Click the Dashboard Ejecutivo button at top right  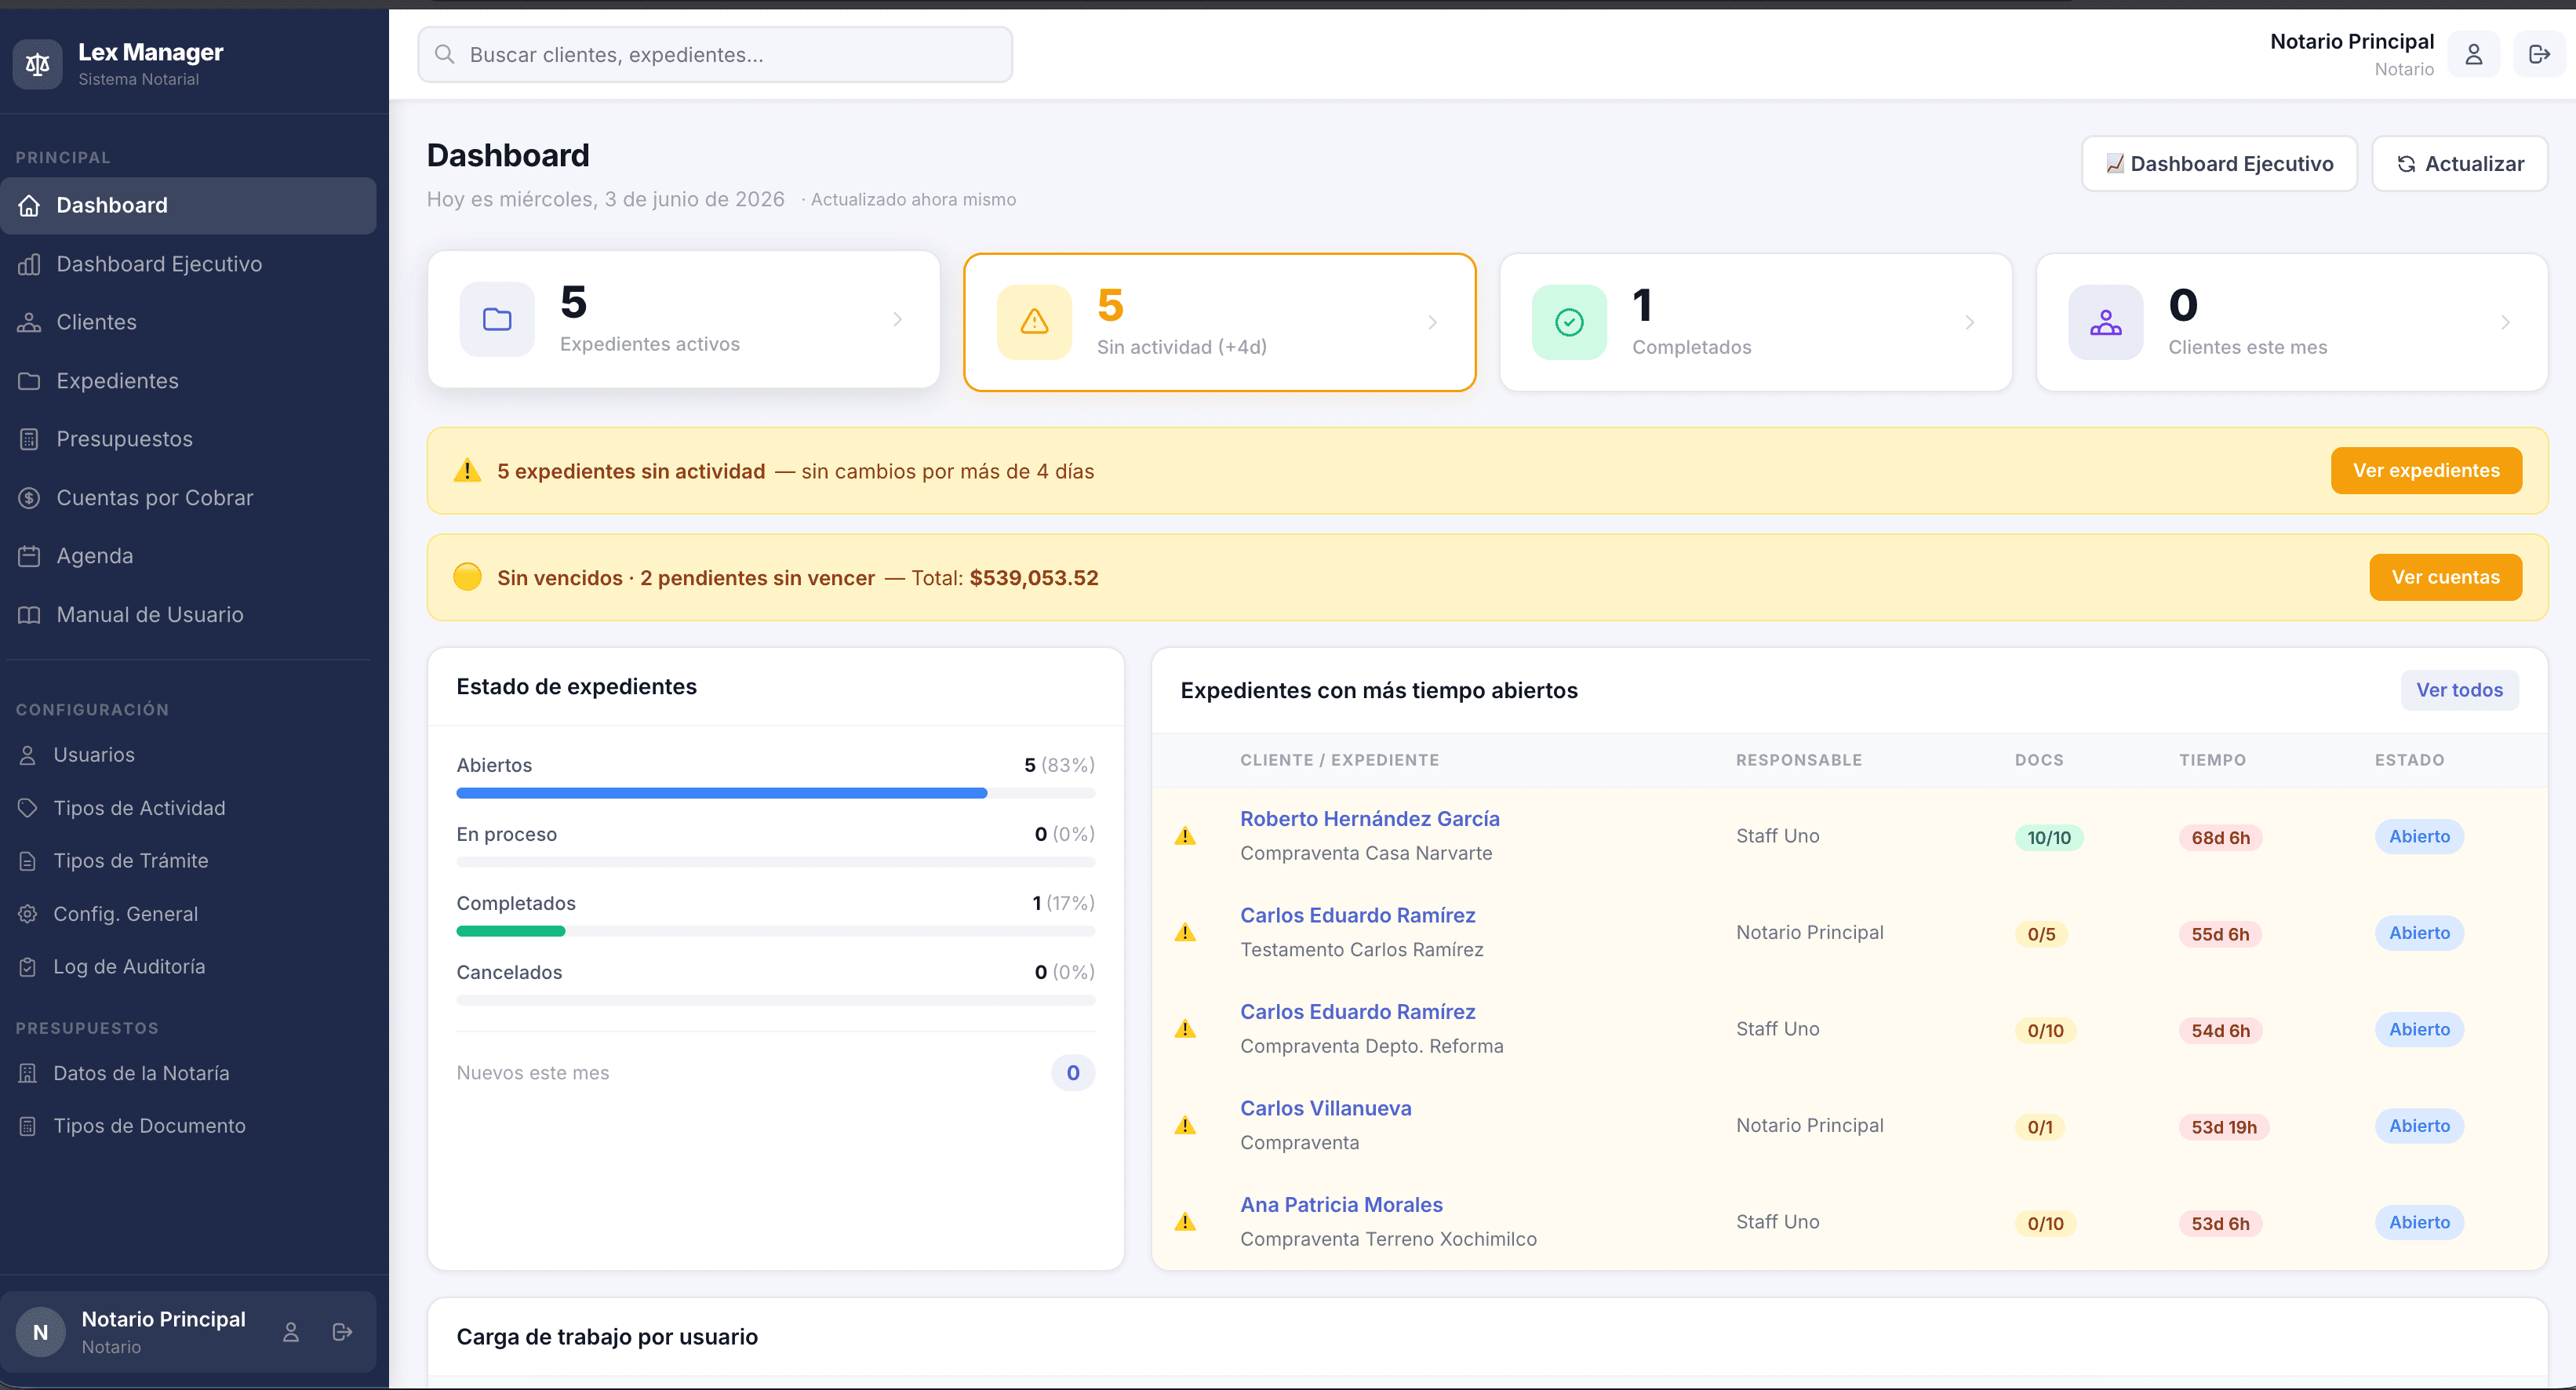tap(2219, 164)
